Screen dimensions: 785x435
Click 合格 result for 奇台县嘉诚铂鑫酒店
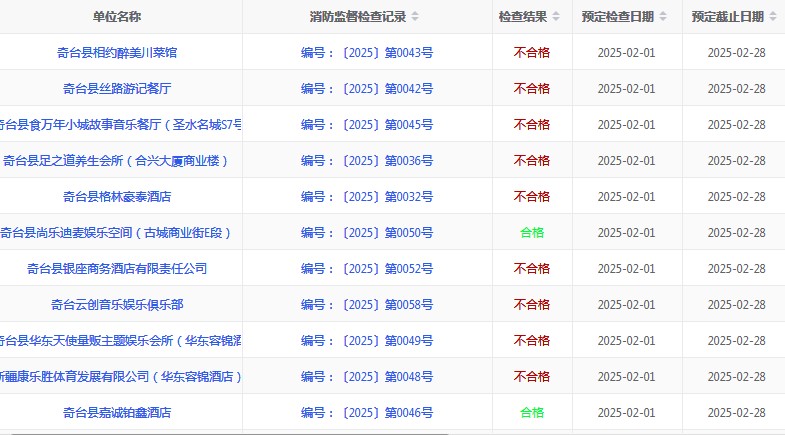coord(532,412)
